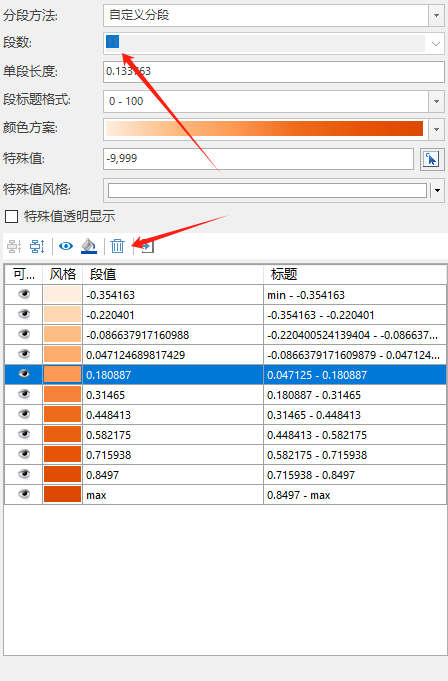The width and height of the screenshot is (448, 681).
Task: Click the special value picker cursor button
Action: tap(431, 159)
